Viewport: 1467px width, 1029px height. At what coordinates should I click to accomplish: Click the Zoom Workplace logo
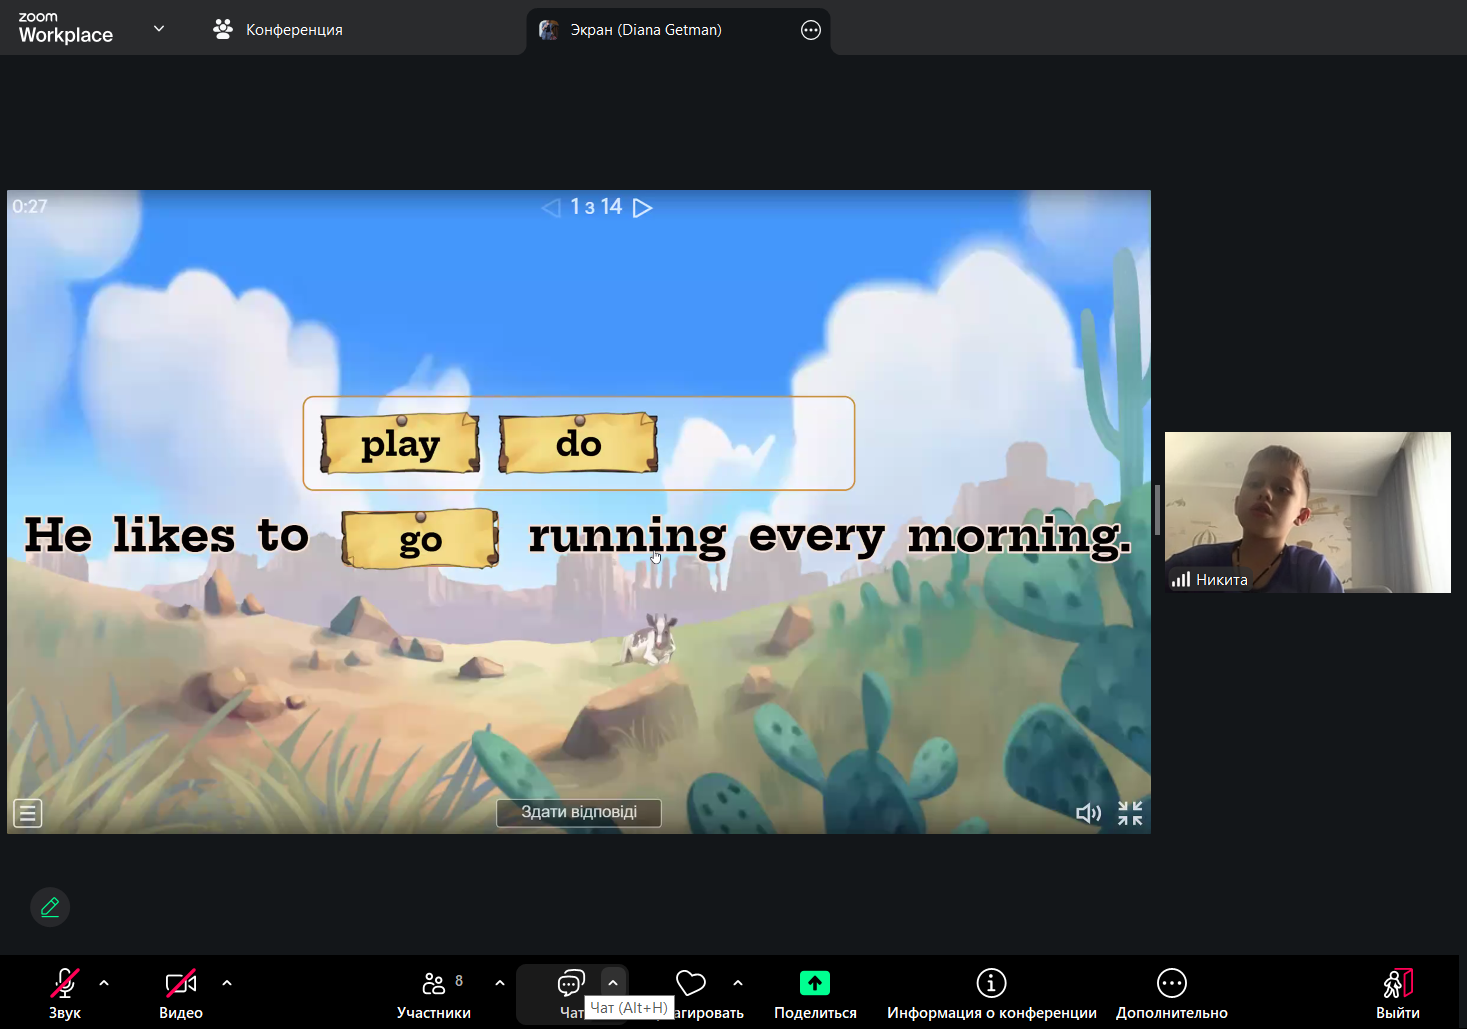(x=66, y=29)
